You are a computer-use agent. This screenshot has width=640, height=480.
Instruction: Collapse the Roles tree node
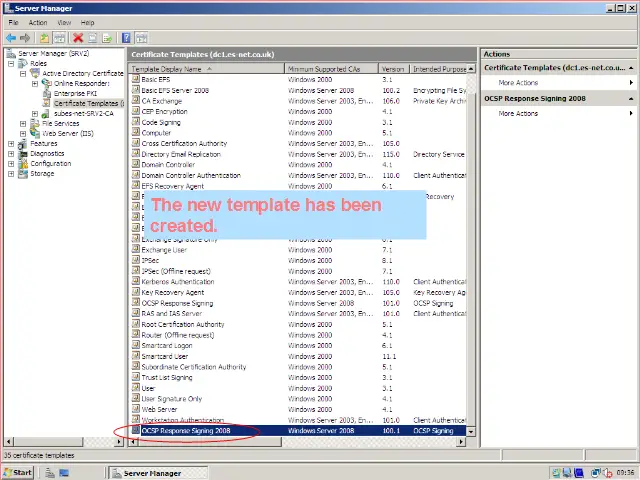[x=11, y=63]
